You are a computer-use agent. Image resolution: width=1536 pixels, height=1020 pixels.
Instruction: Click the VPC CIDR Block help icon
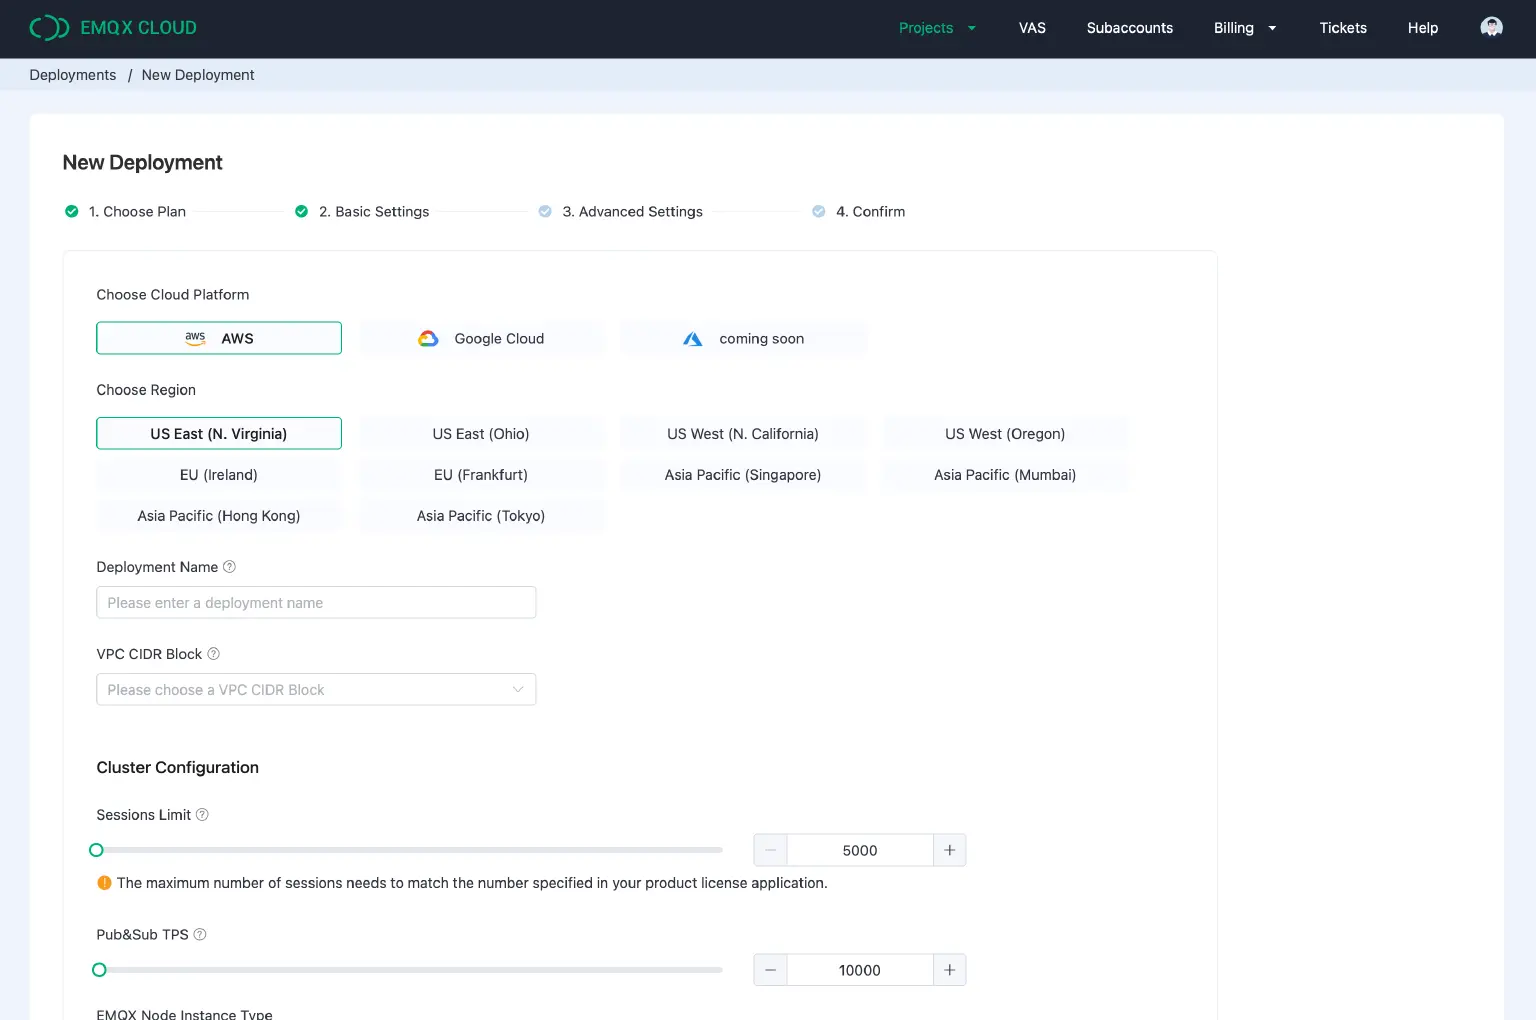point(213,653)
